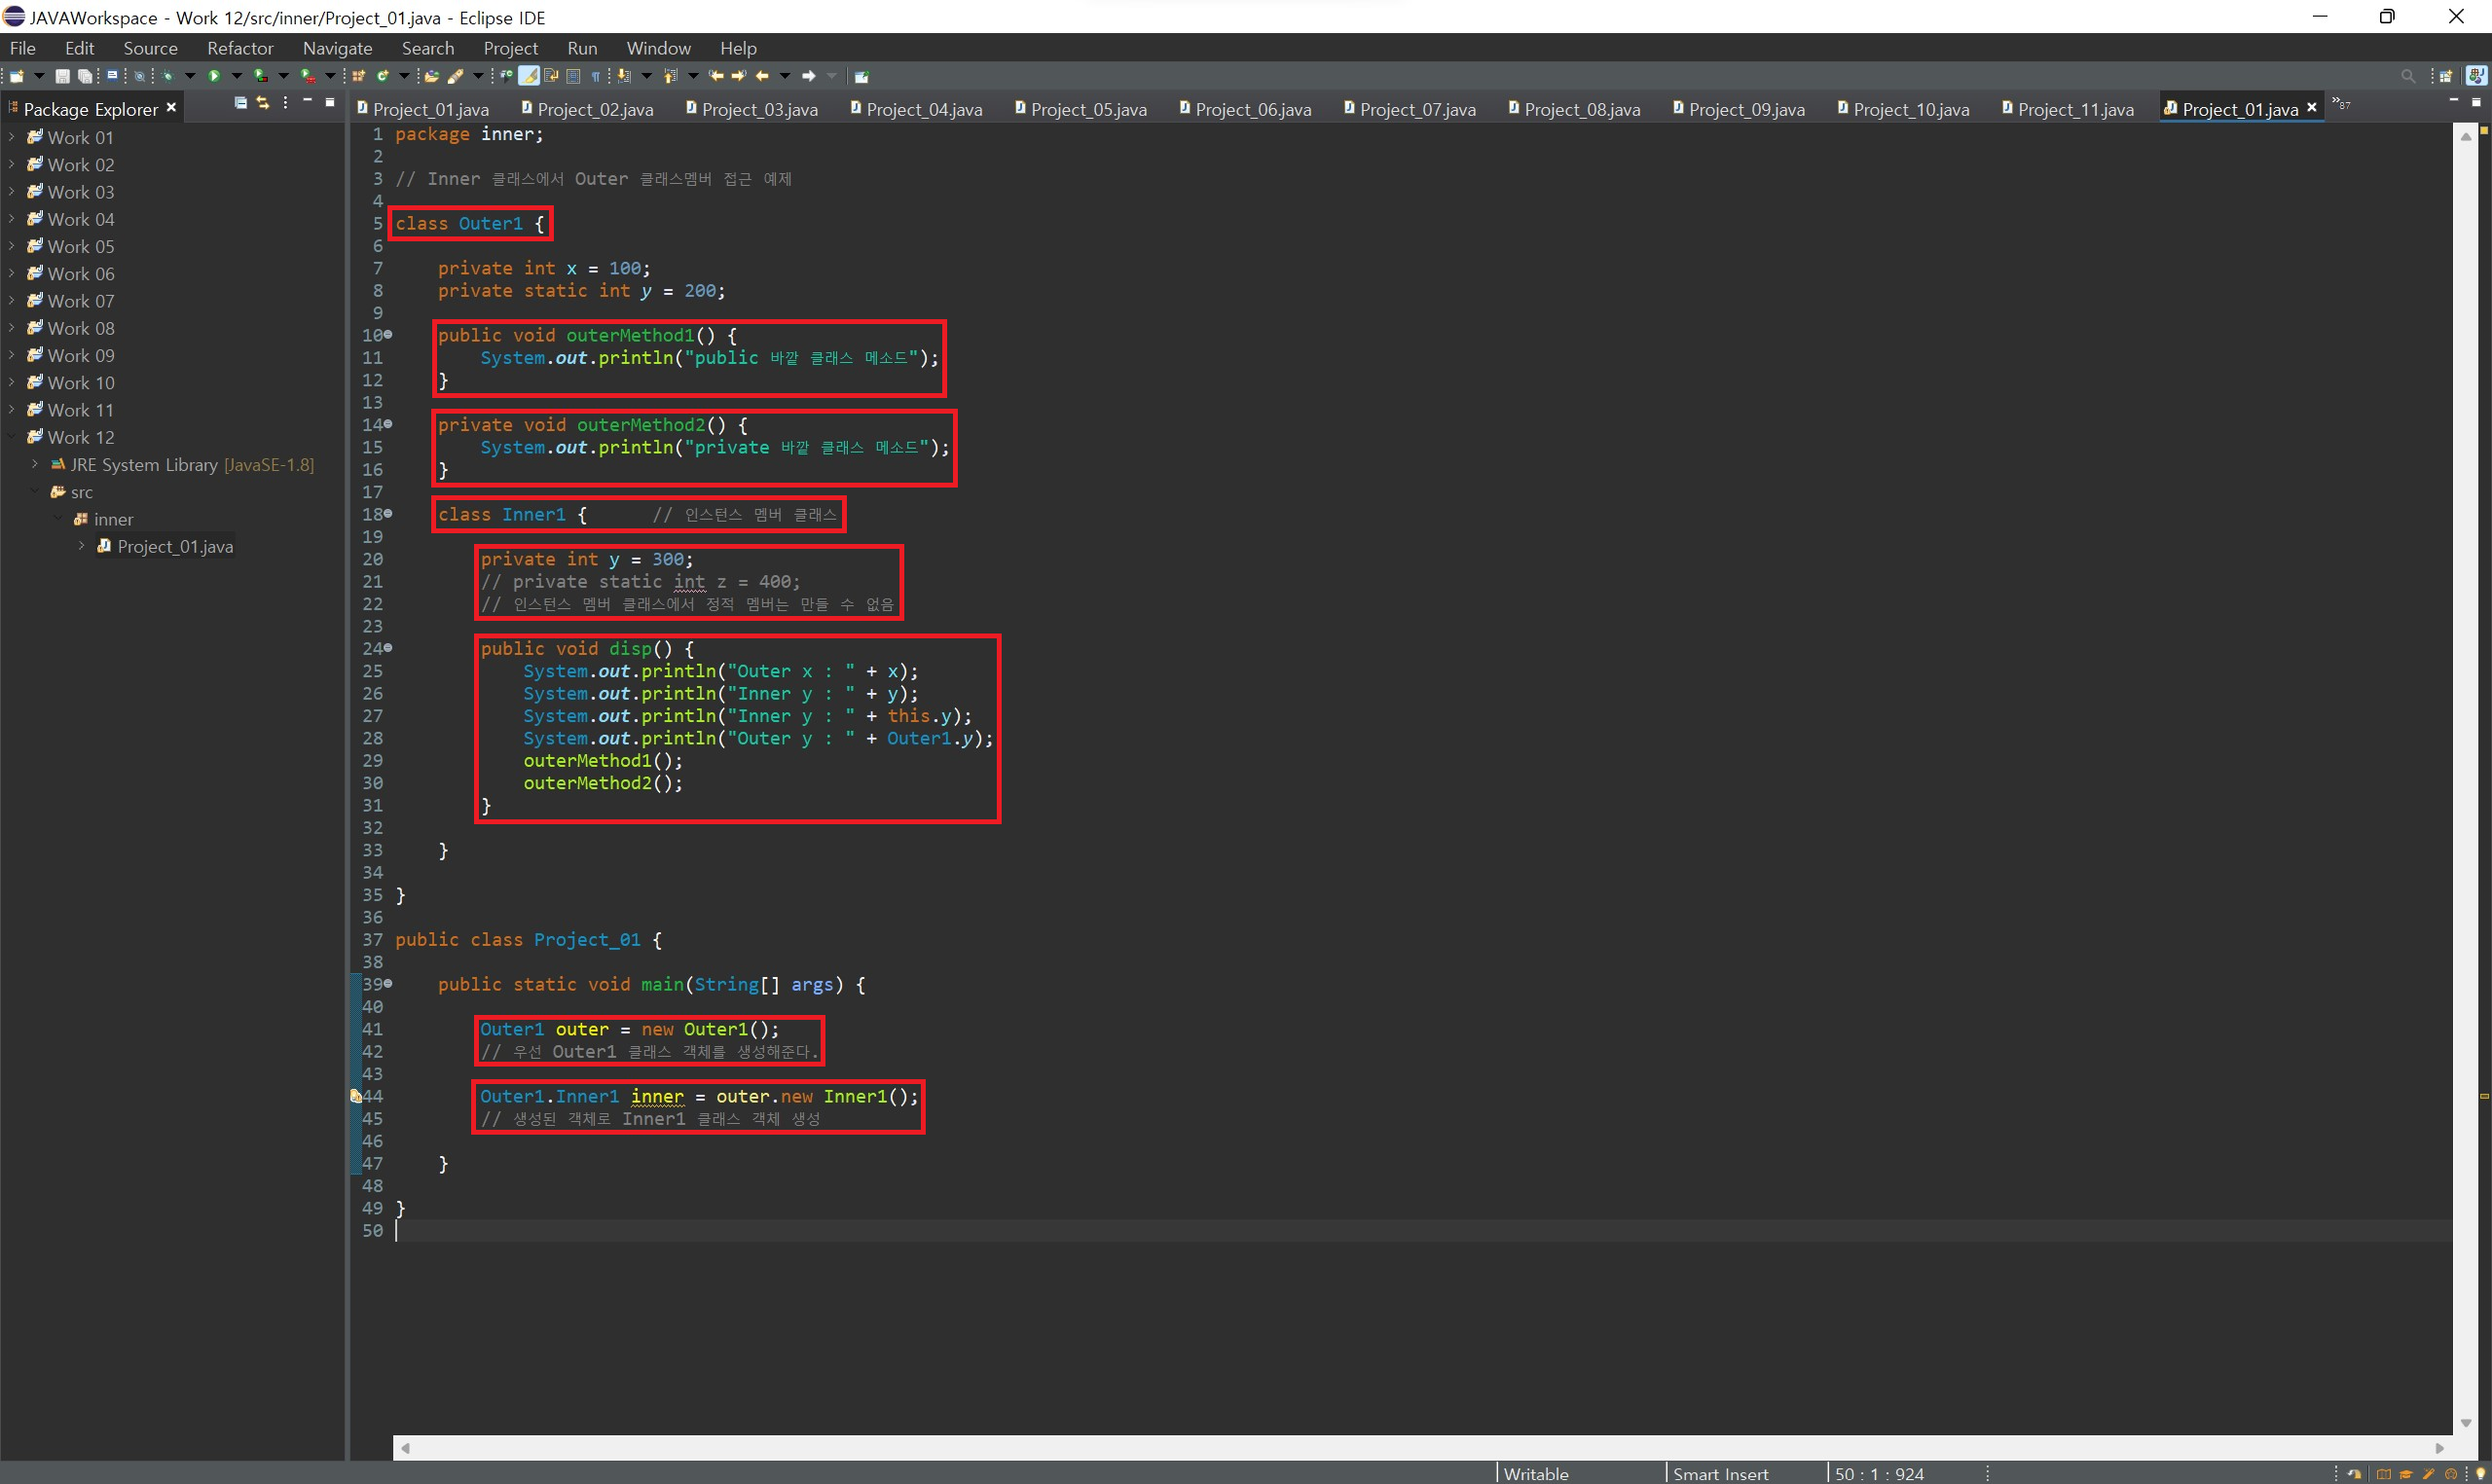This screenshot has width=2492, height=1484.
Task: Click fold marker beside line 24
Action: pyautogui.click(x=388, y=648)
